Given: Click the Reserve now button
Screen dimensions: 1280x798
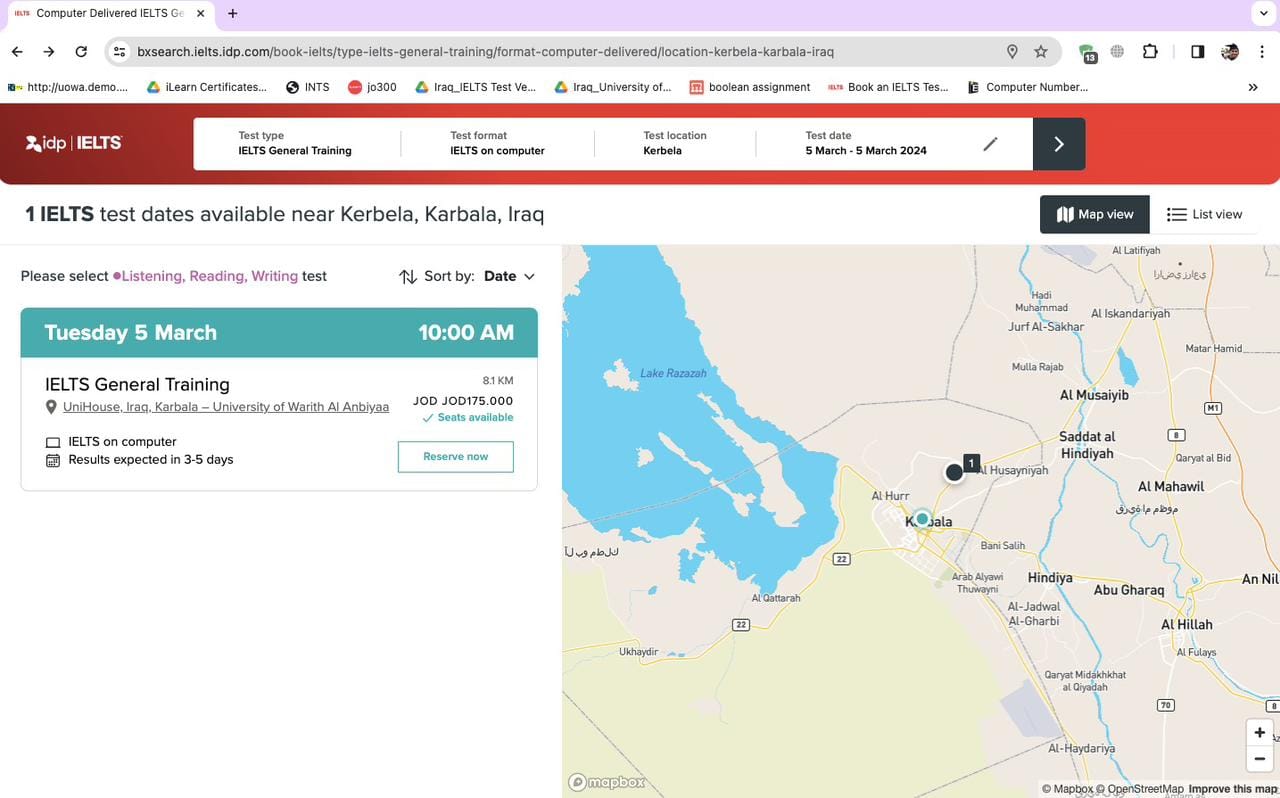Looking at the screenshot, I should point(455,457).
